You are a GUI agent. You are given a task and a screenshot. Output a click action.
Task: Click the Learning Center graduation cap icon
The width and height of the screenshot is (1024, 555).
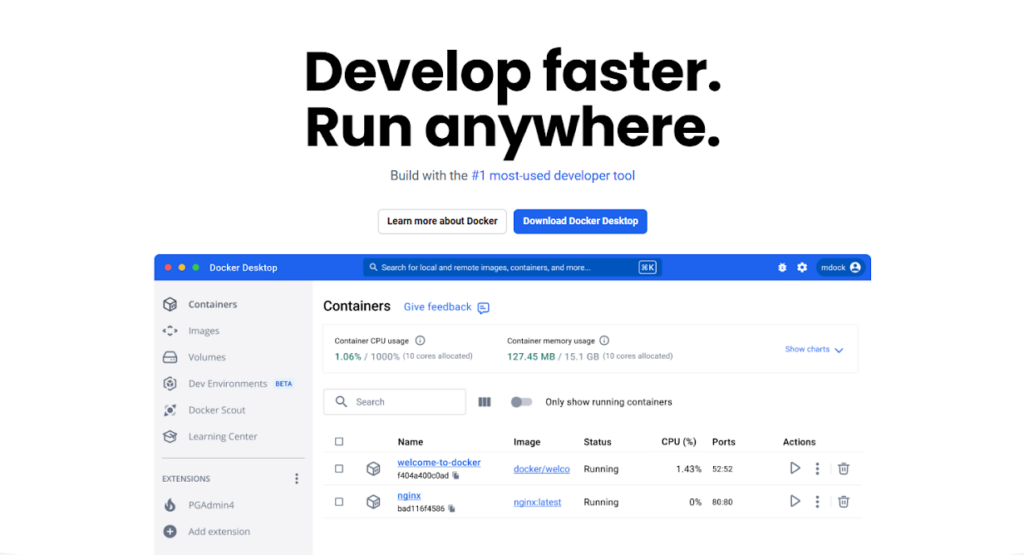[x=170, y=436]
